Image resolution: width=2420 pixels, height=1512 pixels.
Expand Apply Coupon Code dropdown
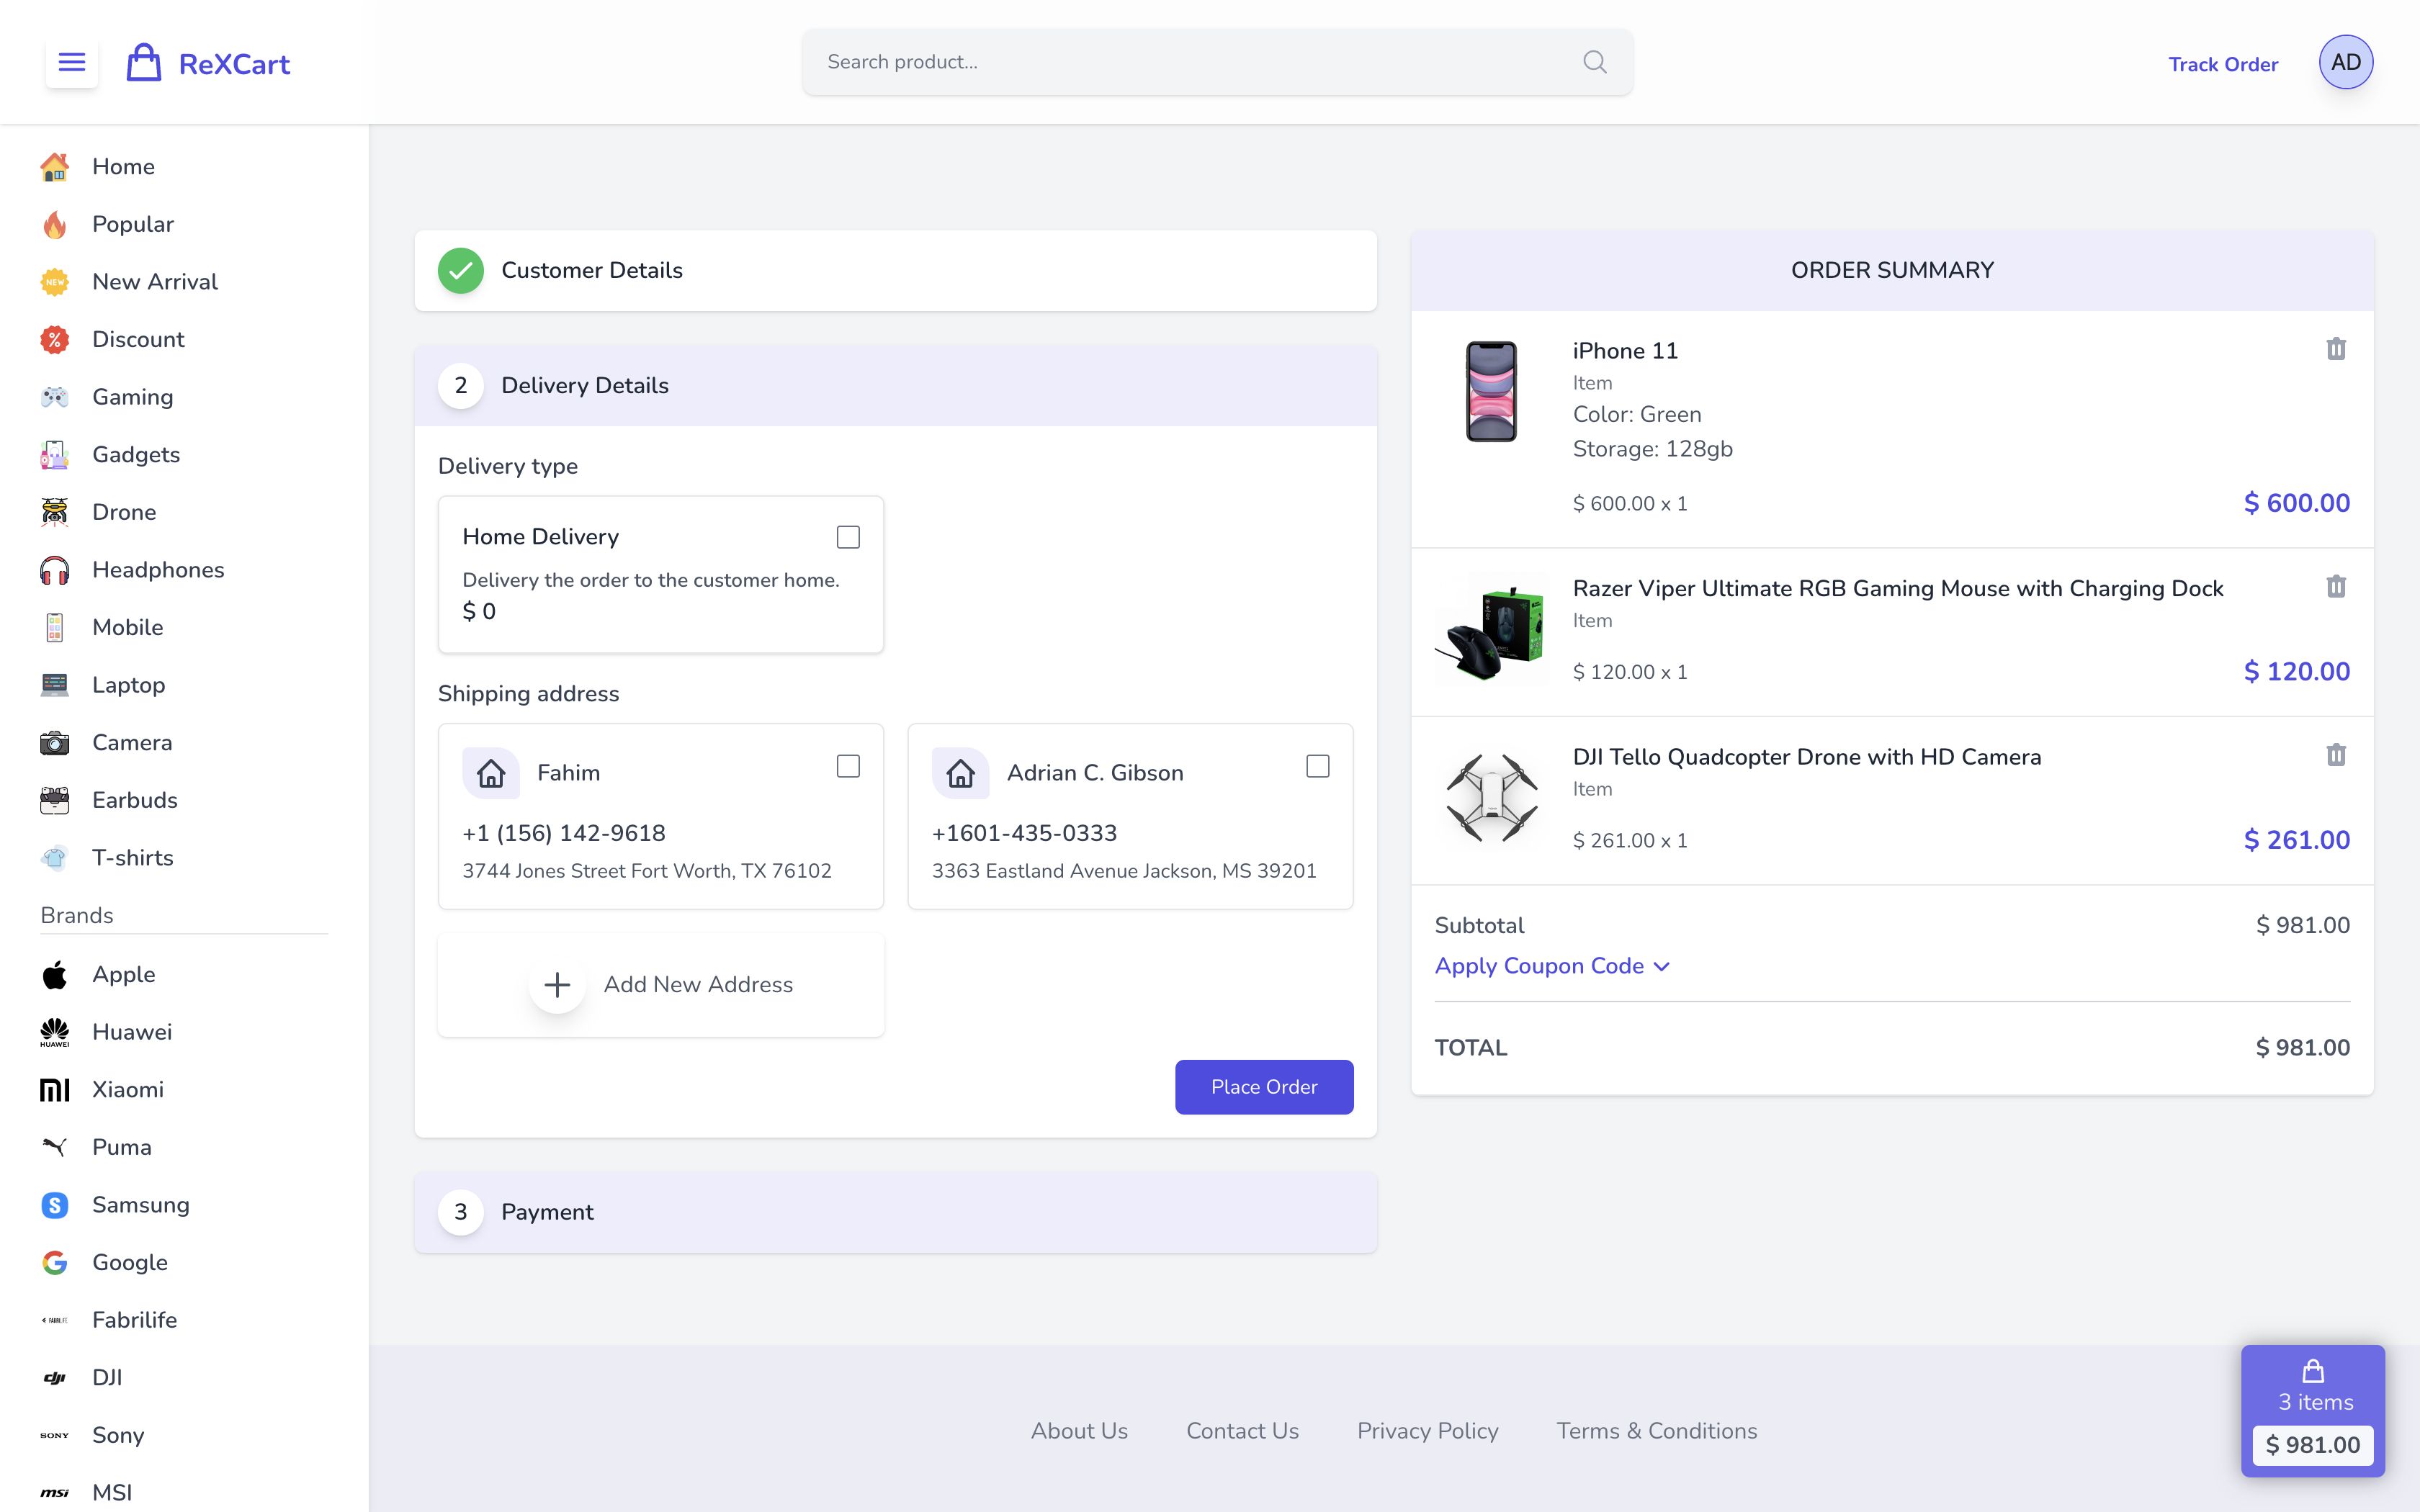click(1552, 966)
